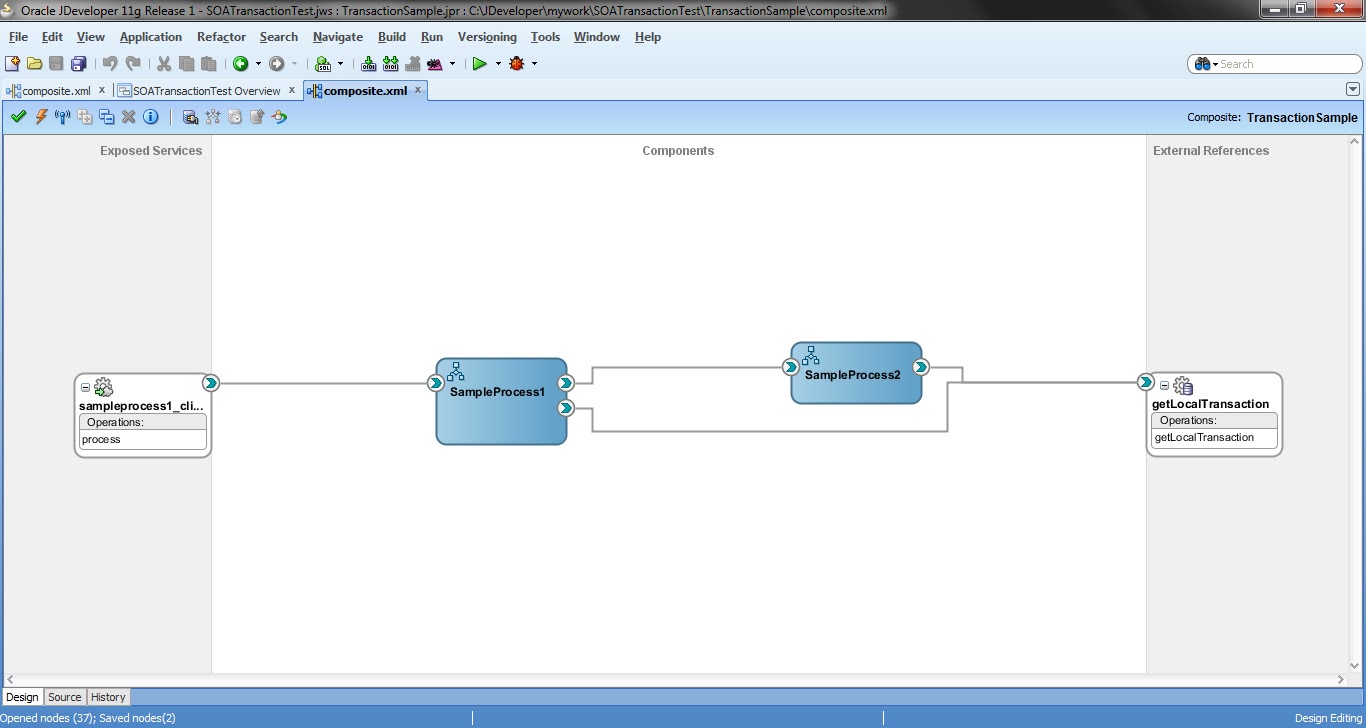Validate the composite with the green checkmark
Screen dimensions: 1366x728
[18, 116]
